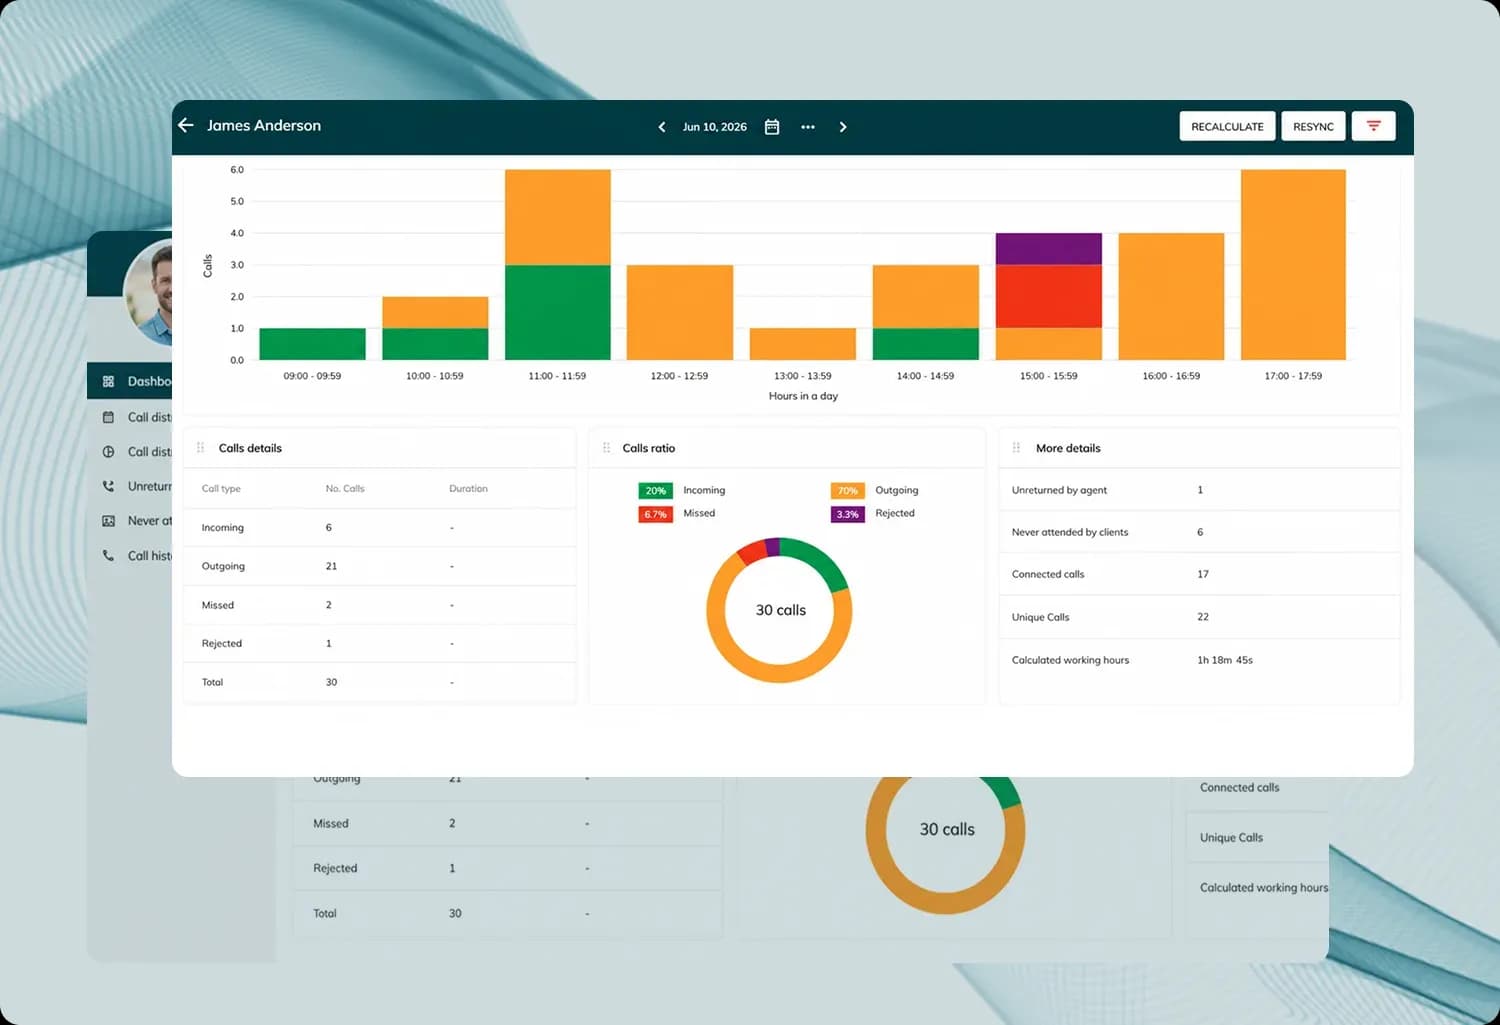Select Never attended by clients row

tap(1199, 532)
